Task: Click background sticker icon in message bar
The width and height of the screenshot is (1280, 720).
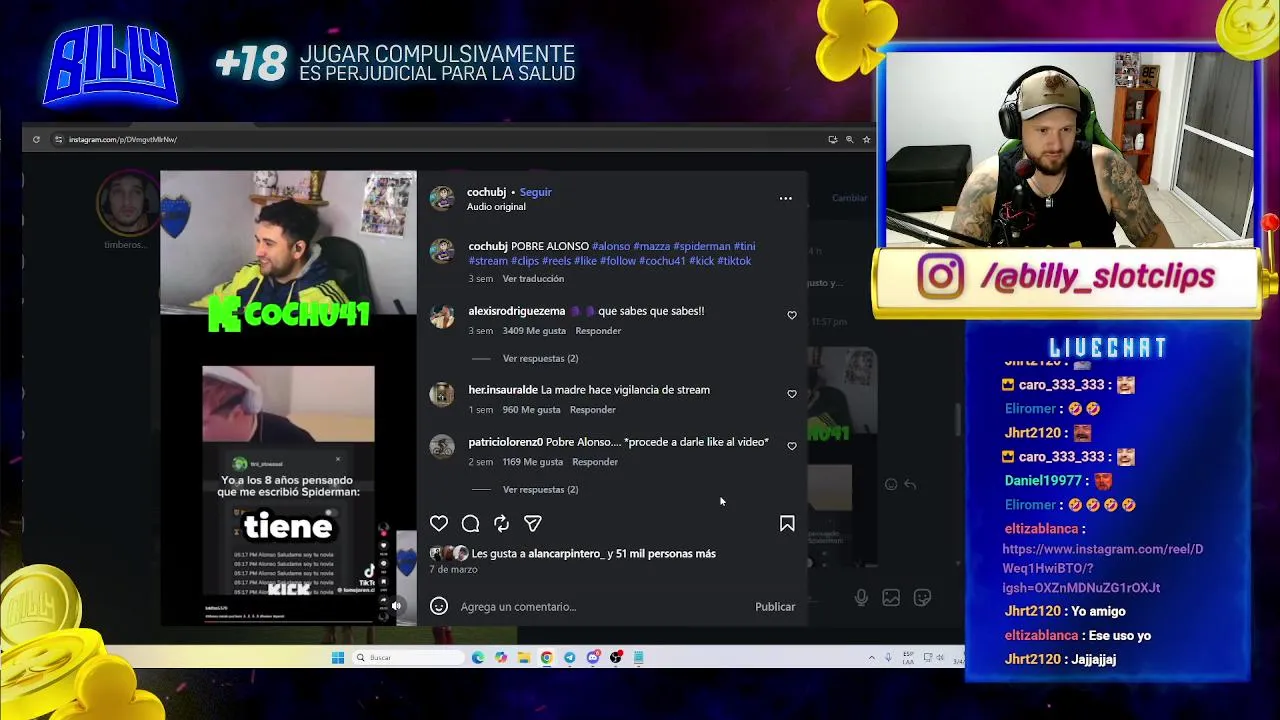Action: [922, 598]
